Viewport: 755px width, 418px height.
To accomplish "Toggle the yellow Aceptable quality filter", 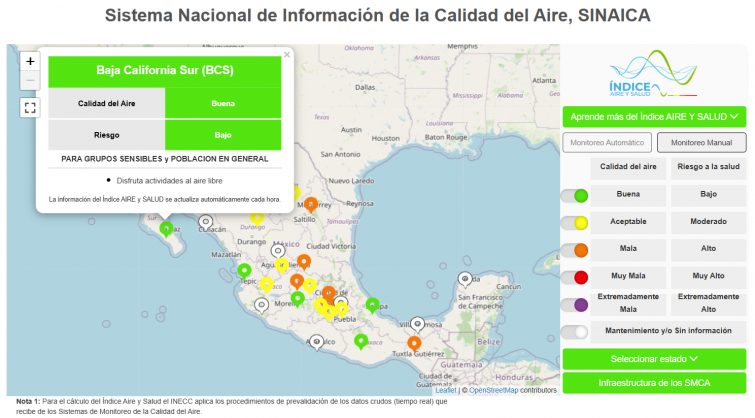I will click(x=574, y=222).
